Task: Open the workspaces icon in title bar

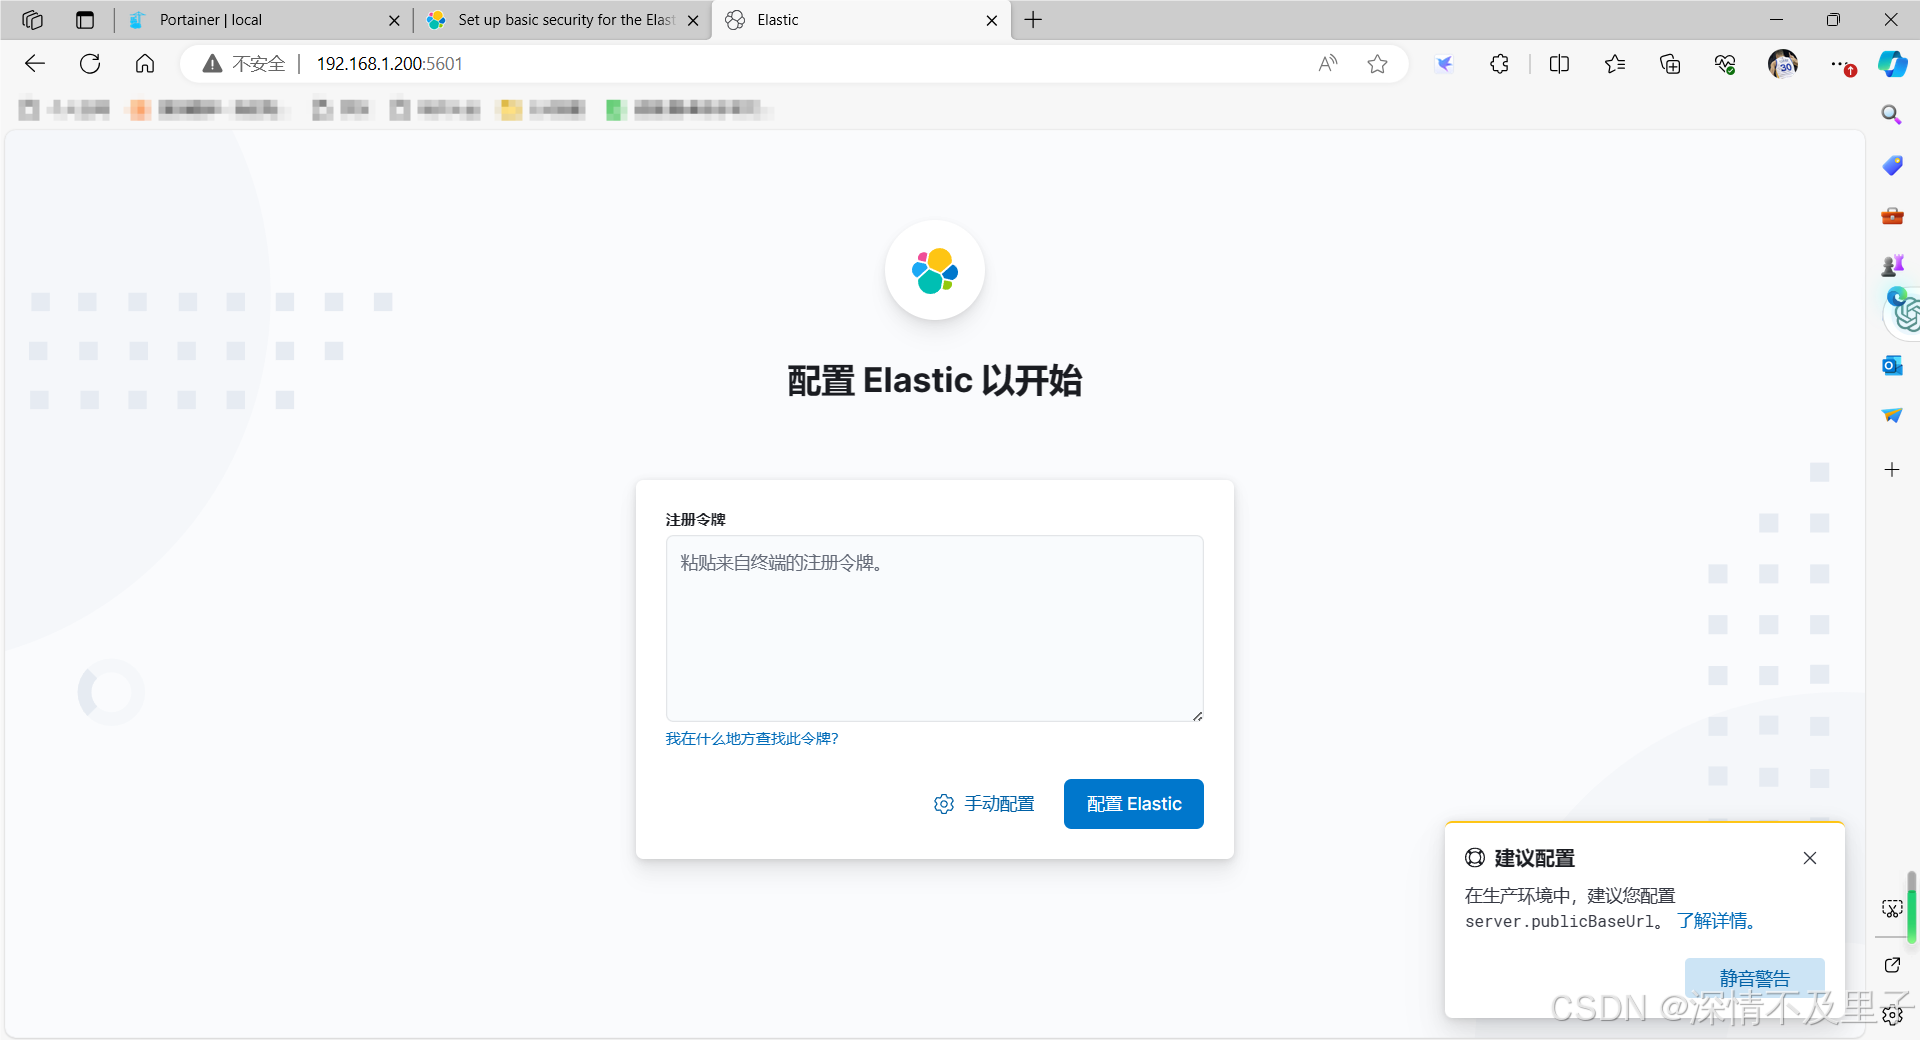Action: coord(32,20)
